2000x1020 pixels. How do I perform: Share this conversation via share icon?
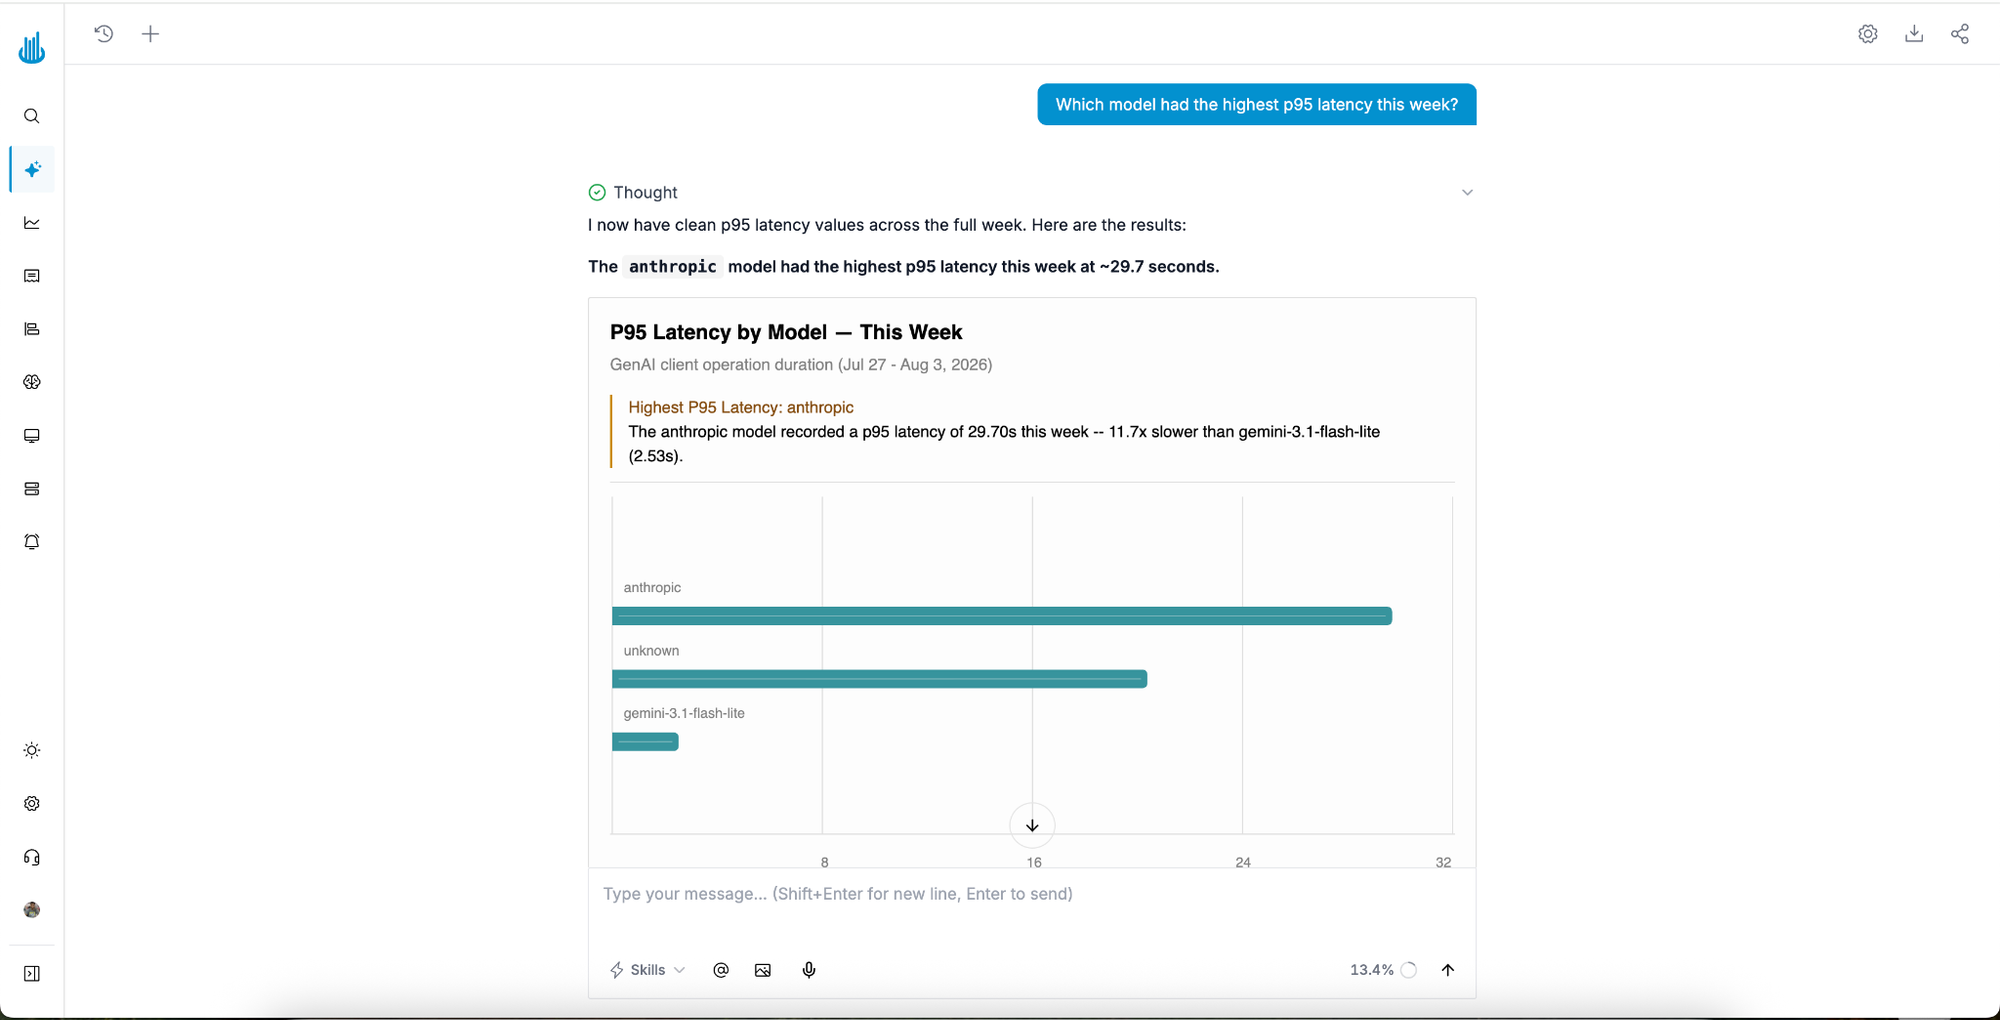pyautogui.click(x=1960, y=34)
